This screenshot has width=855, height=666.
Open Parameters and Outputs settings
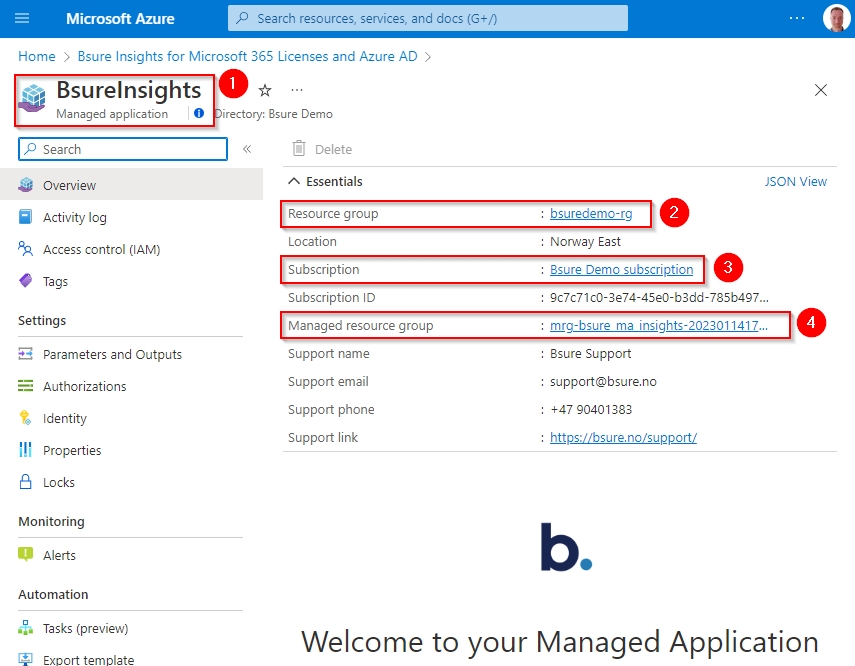(x=112, y=354)
